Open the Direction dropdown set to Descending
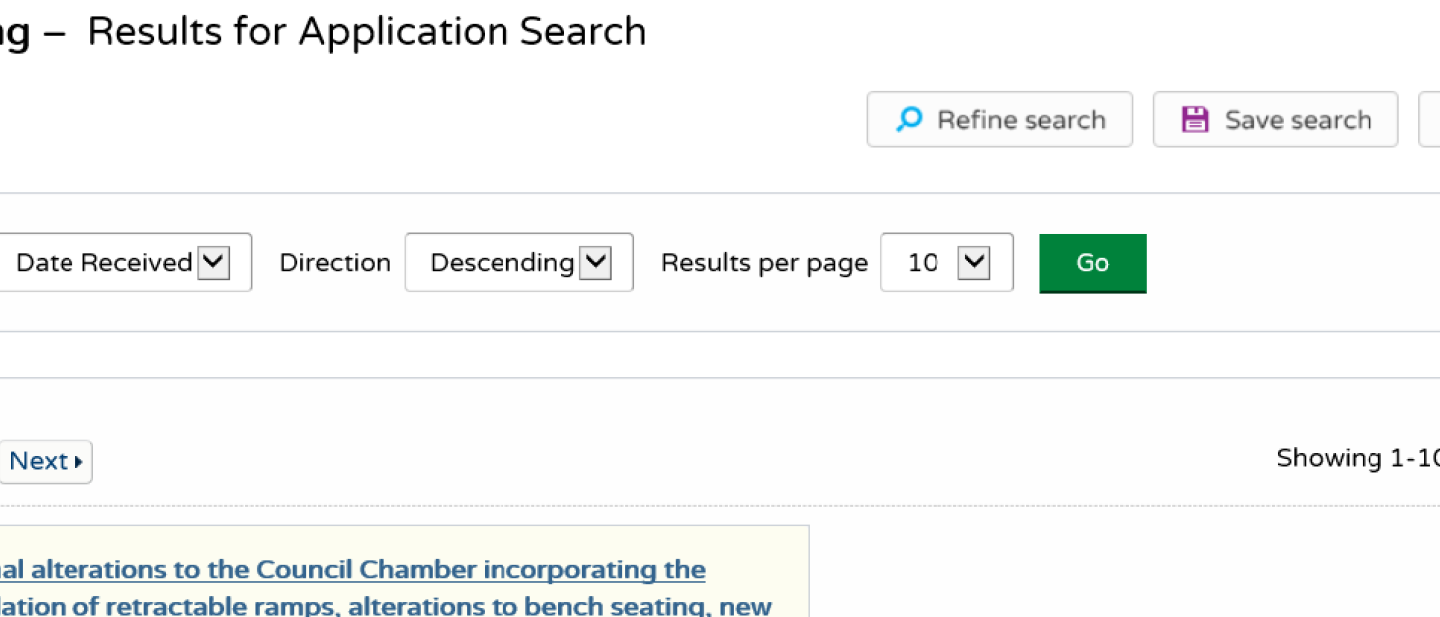 518,262
